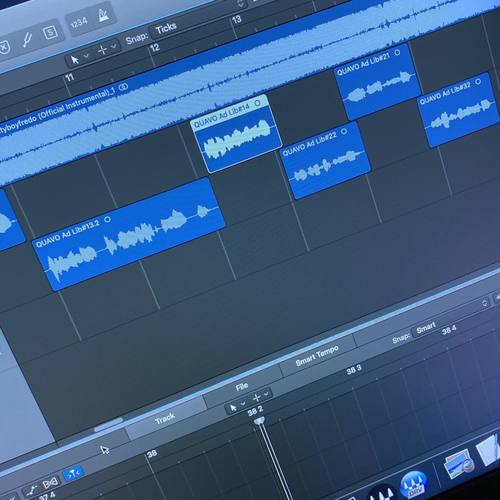Switch to the File tab in editor
This screenshot has height=500, width=500.
click(242, 387)
